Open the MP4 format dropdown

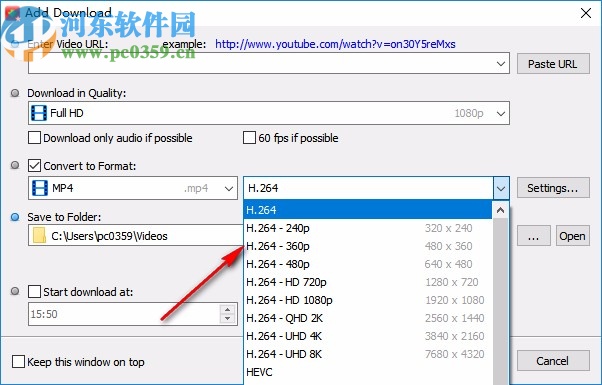(229, 188)
